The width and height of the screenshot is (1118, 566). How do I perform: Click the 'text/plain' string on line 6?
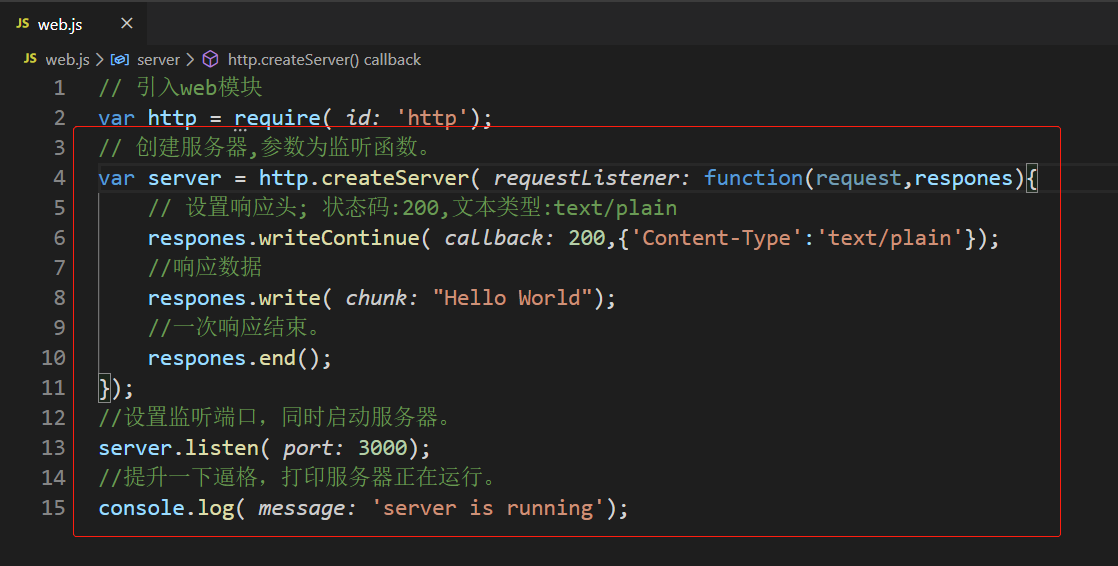tap(890, 237)
